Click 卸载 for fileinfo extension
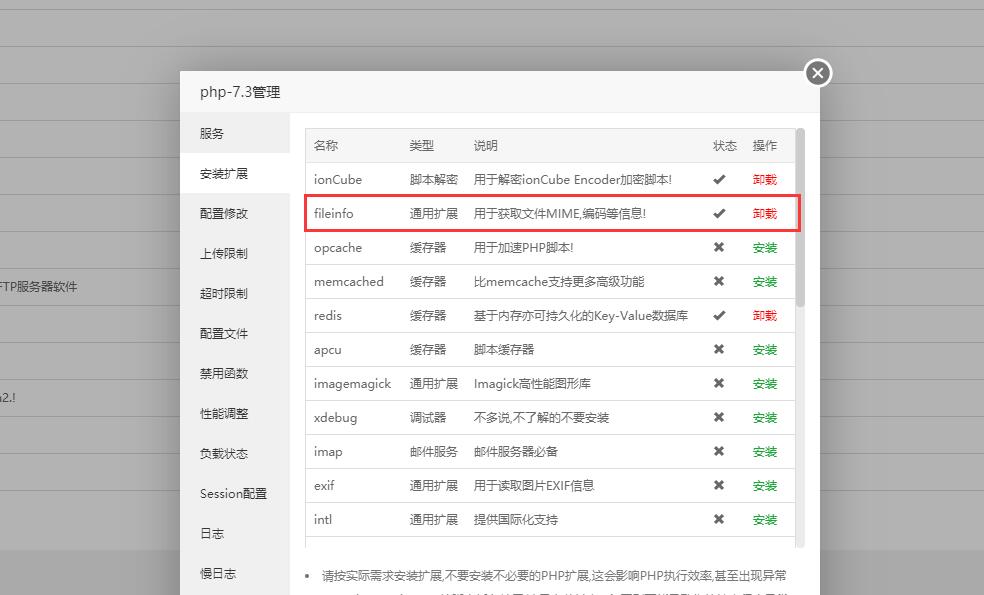Screen dimensions: 984x595 coord(764,213)
